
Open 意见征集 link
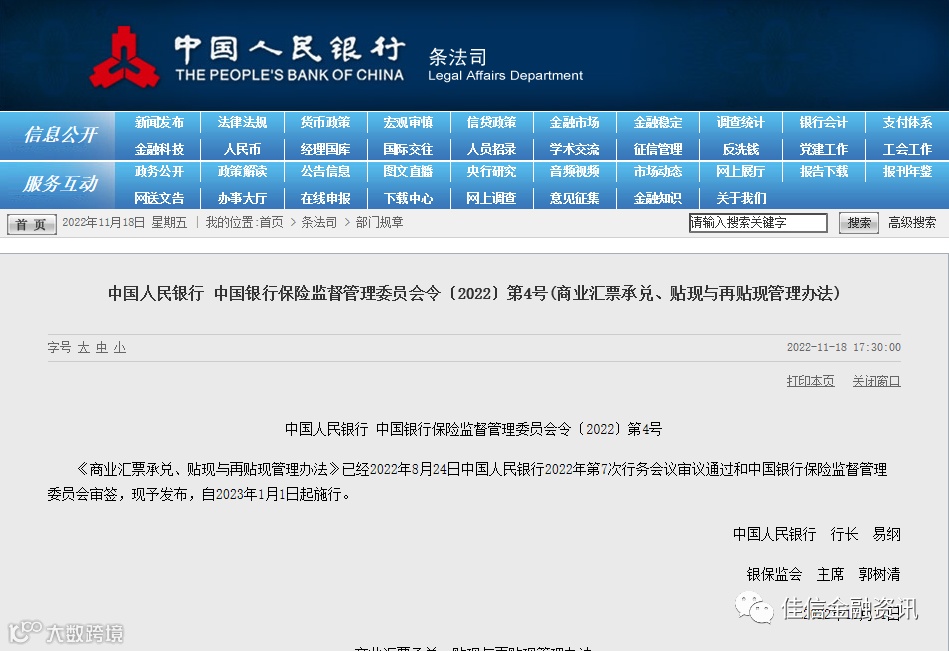coord(574,198)
